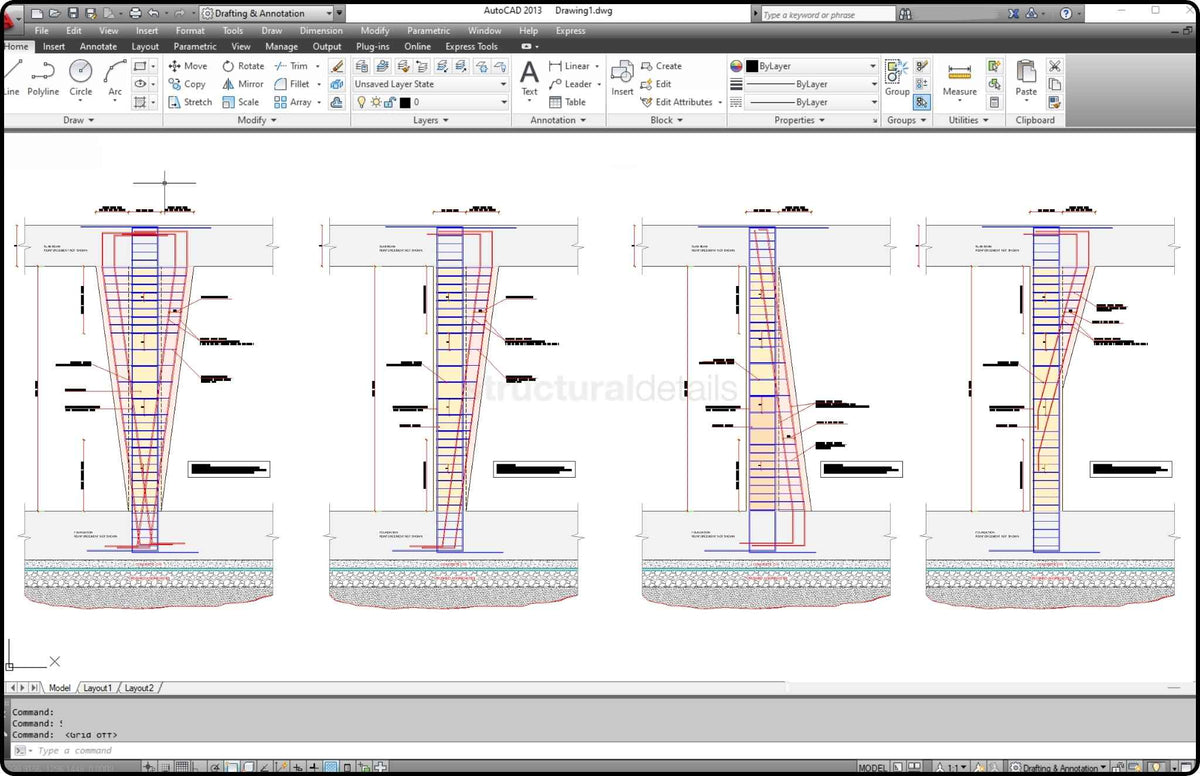Click the Undo arrow in quick access toolbar
The width and height of the screenshot is (1200, 776).
coord(153,14)
